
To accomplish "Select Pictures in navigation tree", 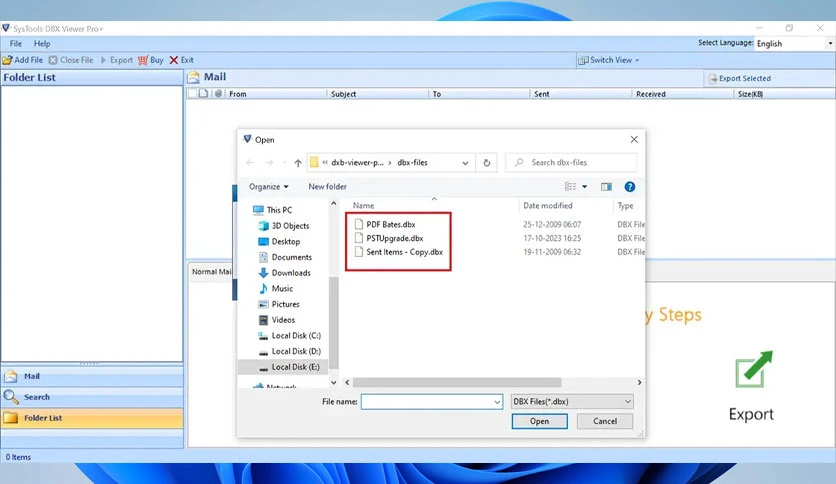I will [279, 304].
